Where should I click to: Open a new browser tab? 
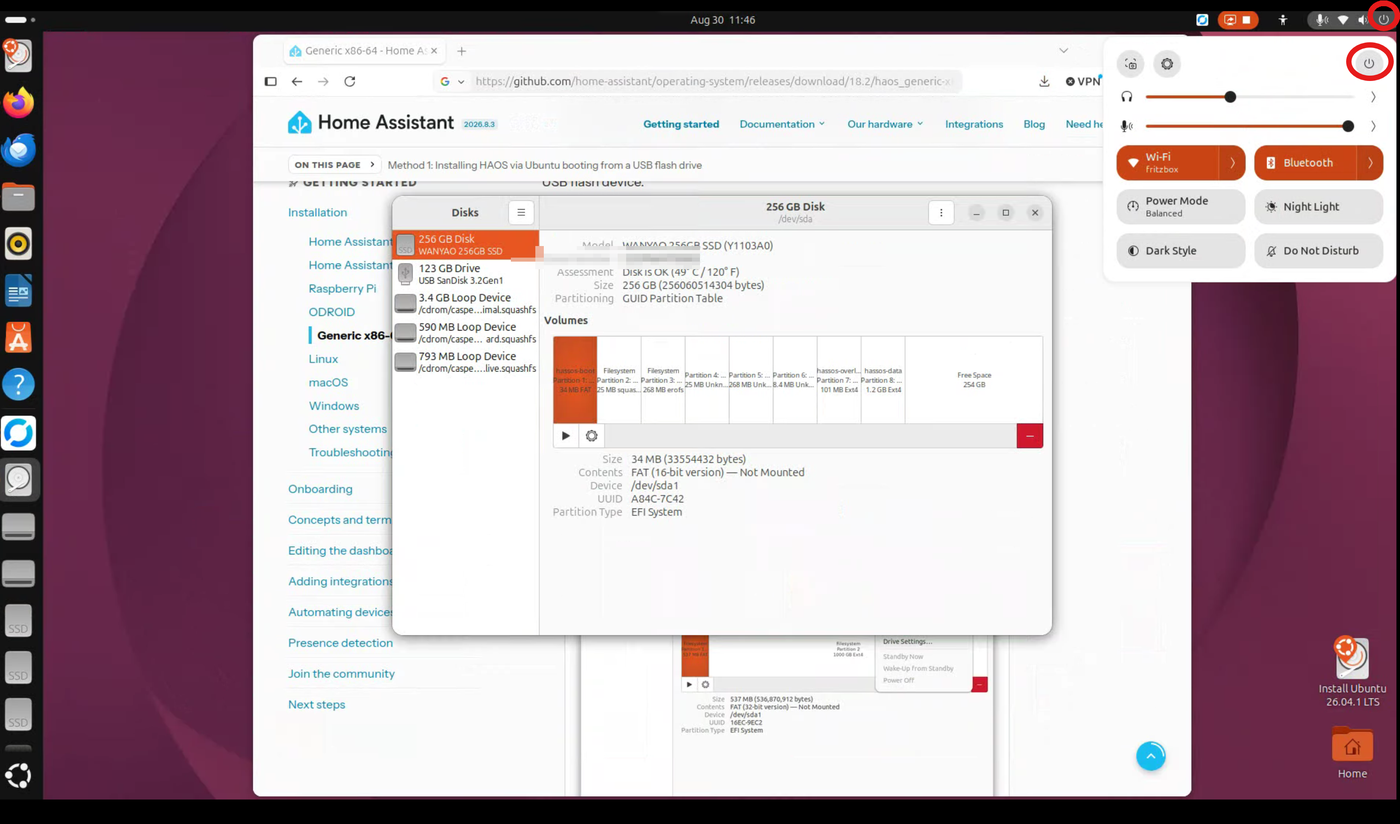[x=462, y=51]
